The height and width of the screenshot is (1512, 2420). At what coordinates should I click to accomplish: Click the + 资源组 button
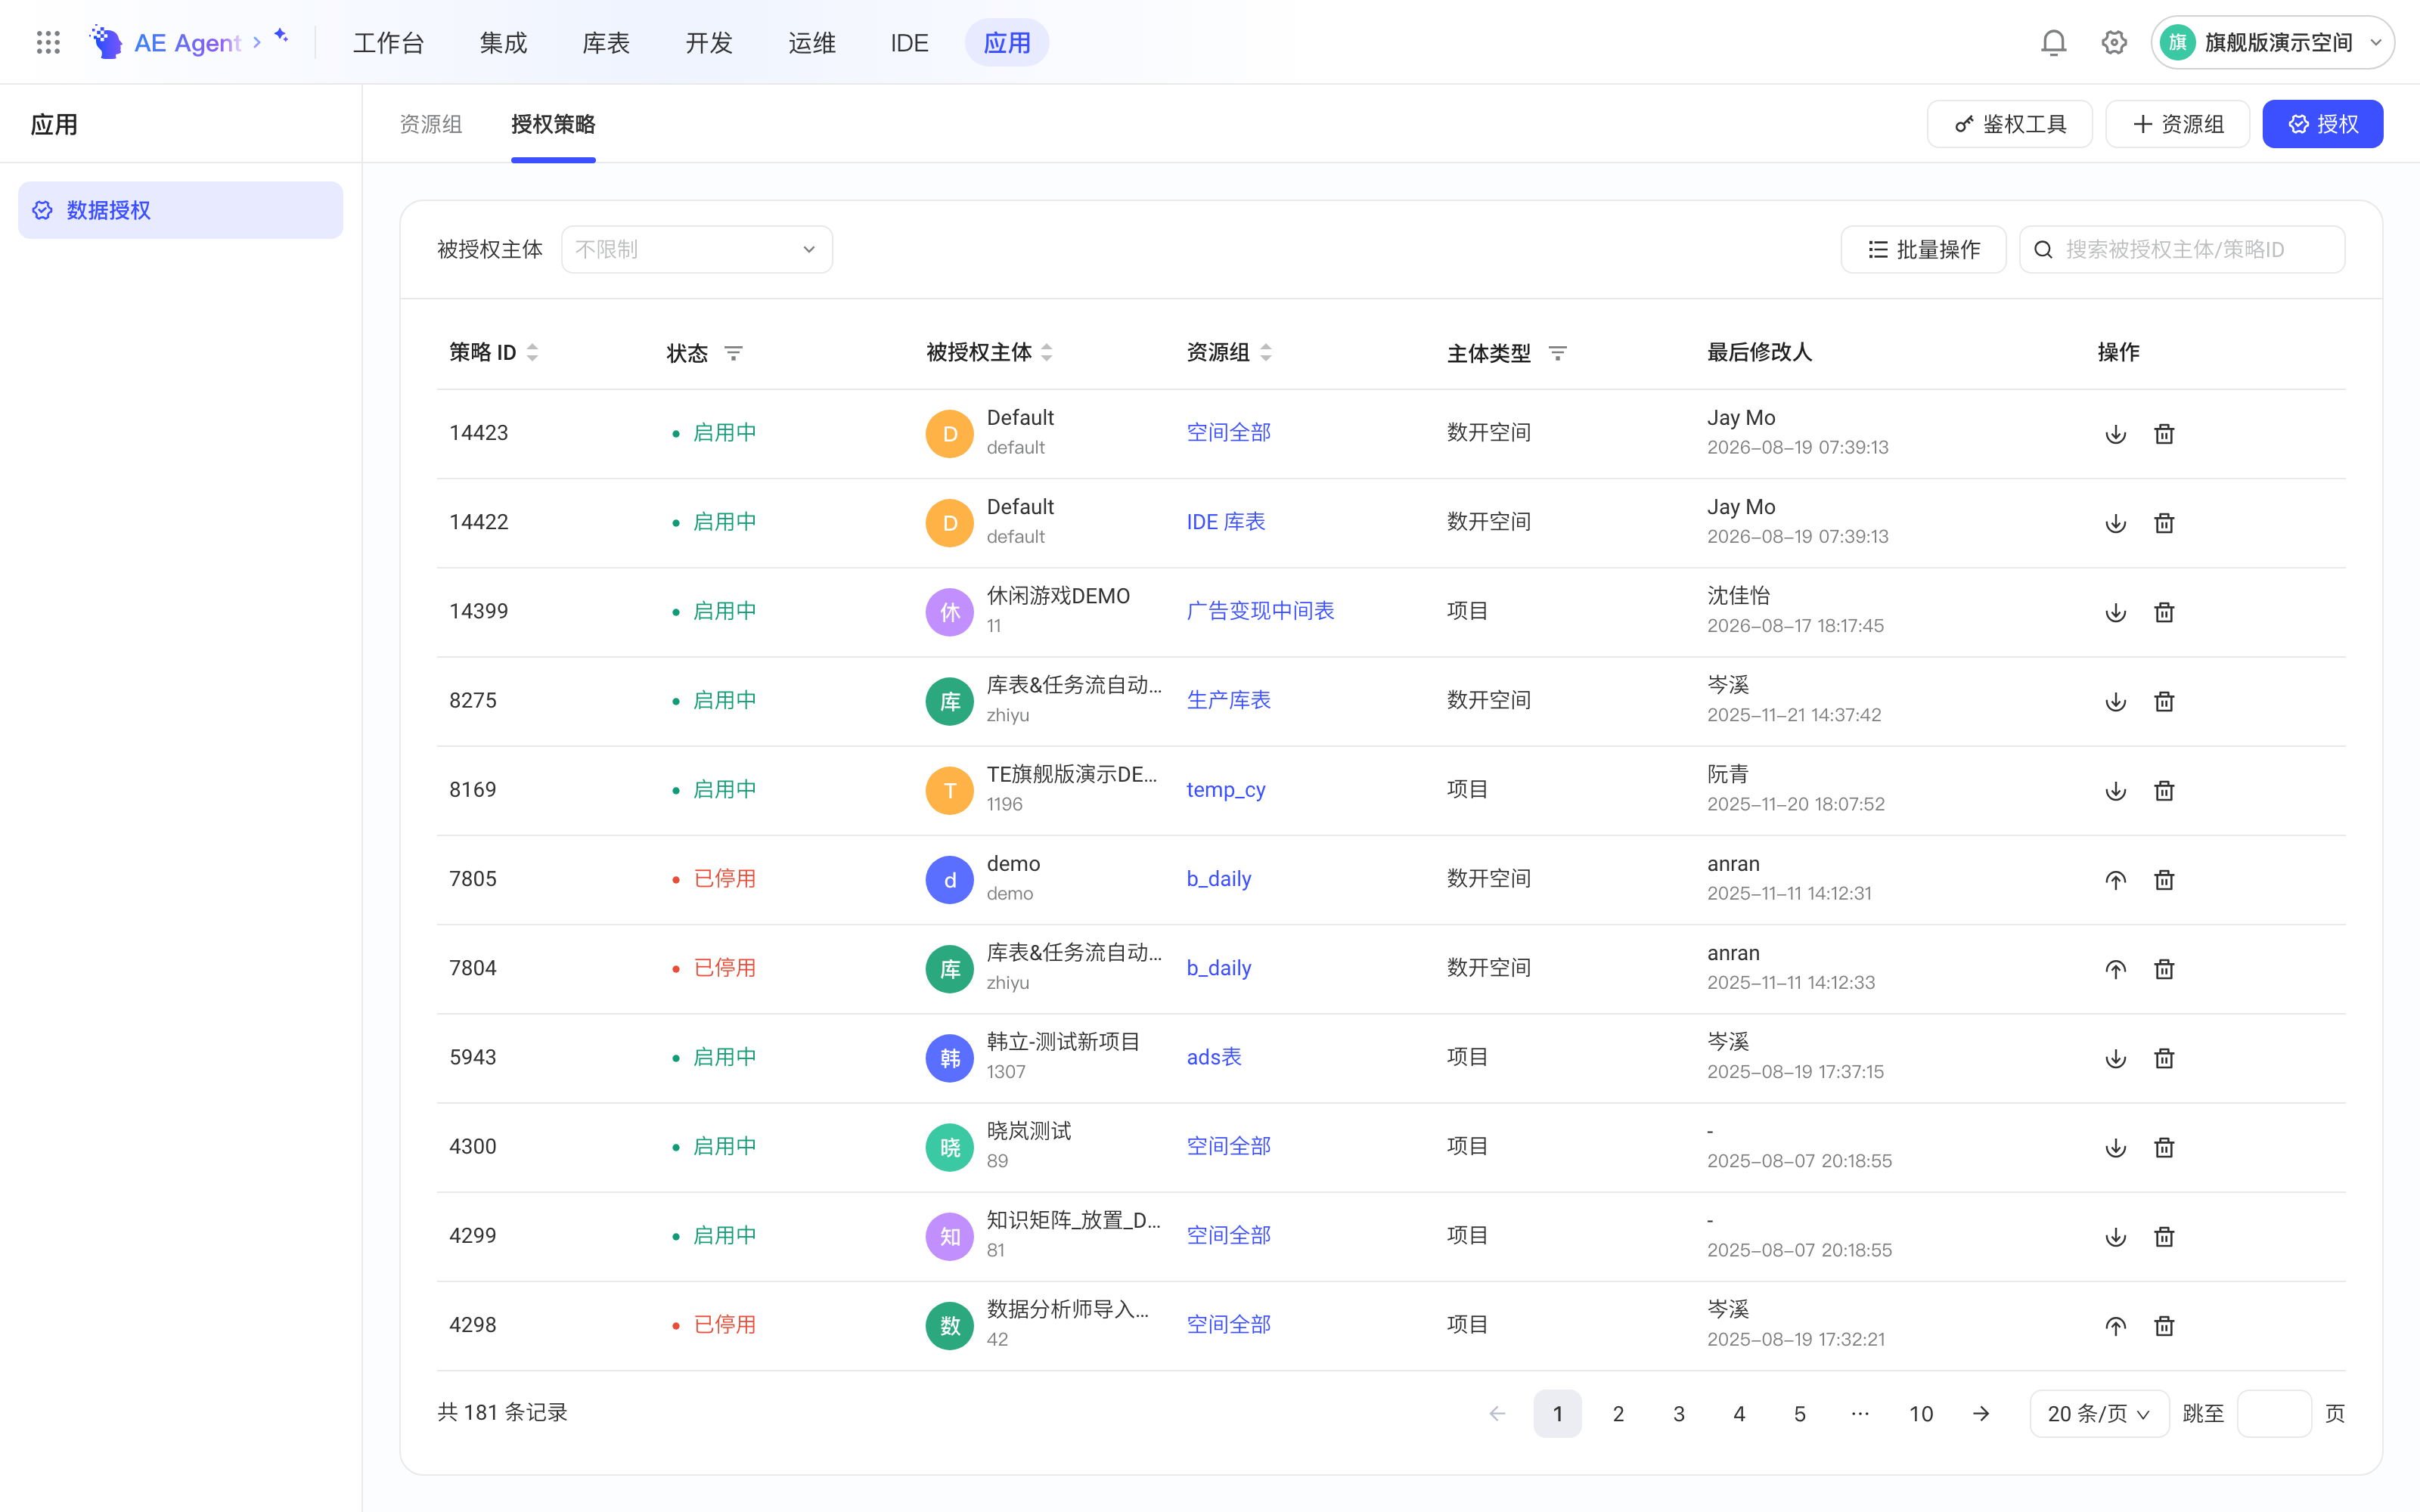coord(2177,124)
